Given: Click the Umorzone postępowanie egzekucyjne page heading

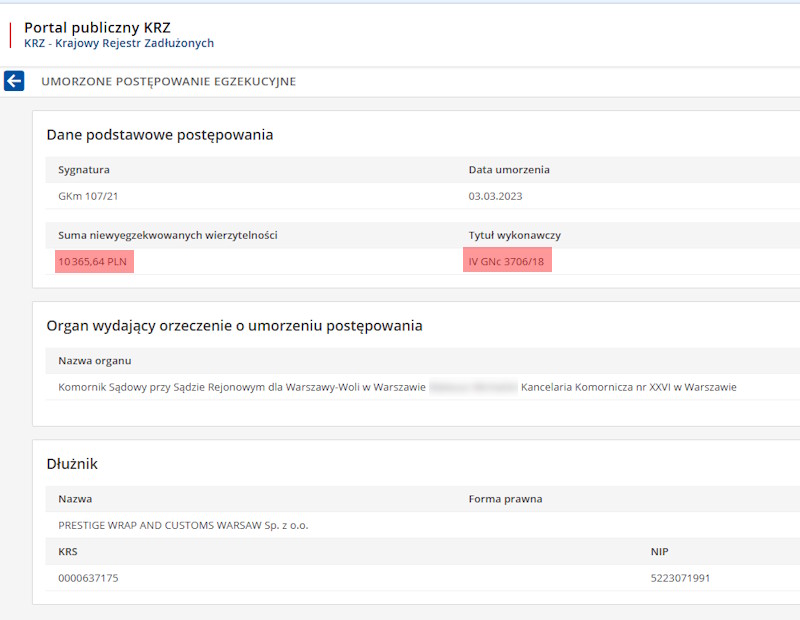Looking at the screenshot, I should pyautogui.click(x=168, y=81).
